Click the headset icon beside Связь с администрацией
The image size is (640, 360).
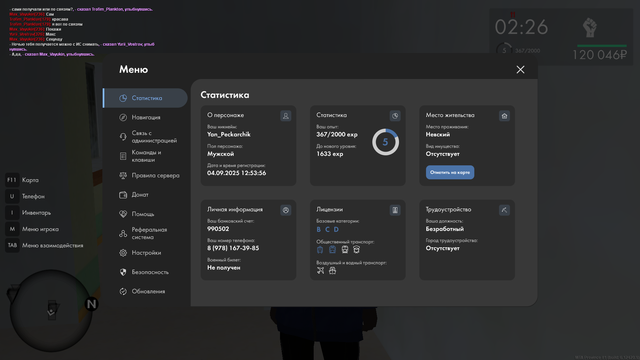click(x=123, y=137)
